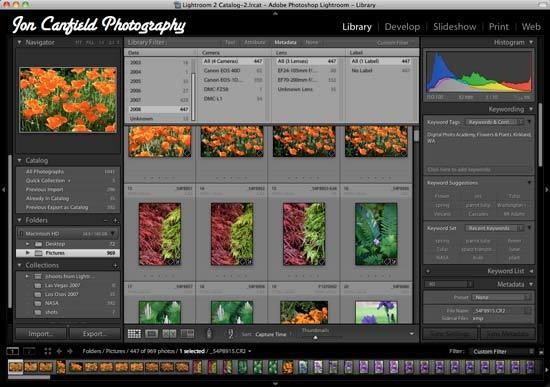The image size is (550, 387).
Task: Select the Survey view icon
Action: 187,334
